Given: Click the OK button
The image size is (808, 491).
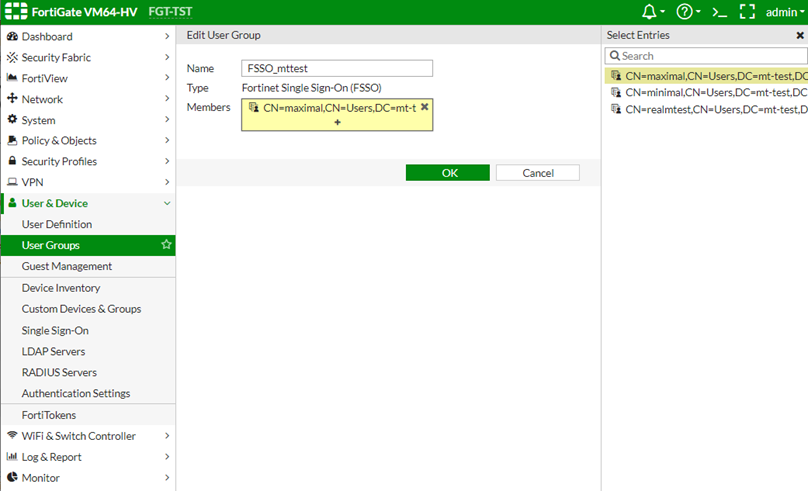Looking at the screenshot, I should click(448, 173).
